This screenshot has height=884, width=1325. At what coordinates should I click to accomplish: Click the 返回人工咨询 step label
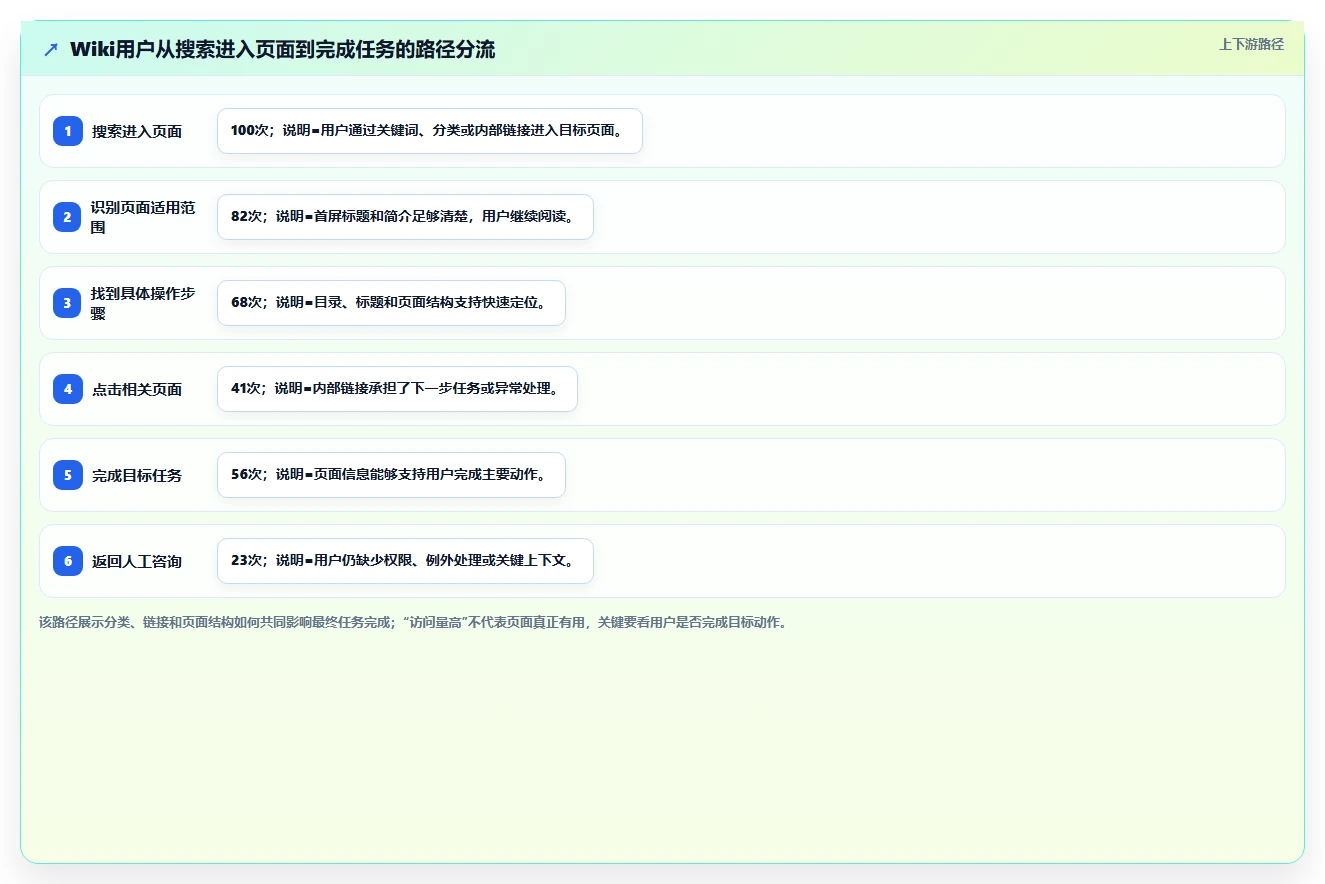(137, 561)
